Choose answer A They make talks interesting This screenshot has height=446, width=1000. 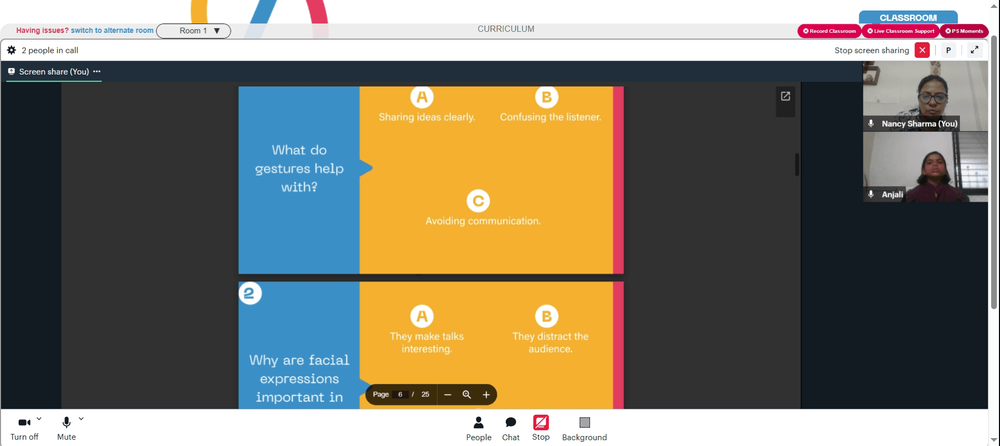(x=427, y=331)
